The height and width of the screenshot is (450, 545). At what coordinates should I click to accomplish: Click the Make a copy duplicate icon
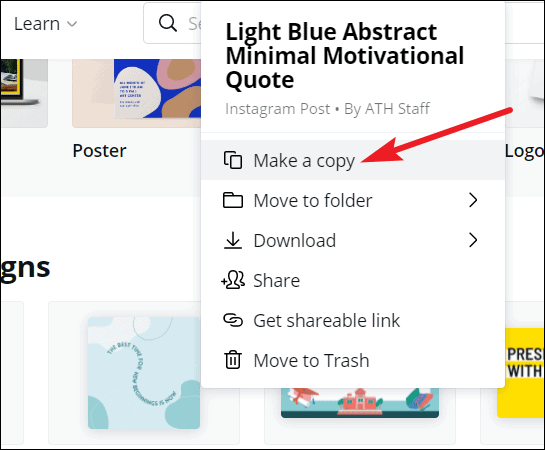233,160
